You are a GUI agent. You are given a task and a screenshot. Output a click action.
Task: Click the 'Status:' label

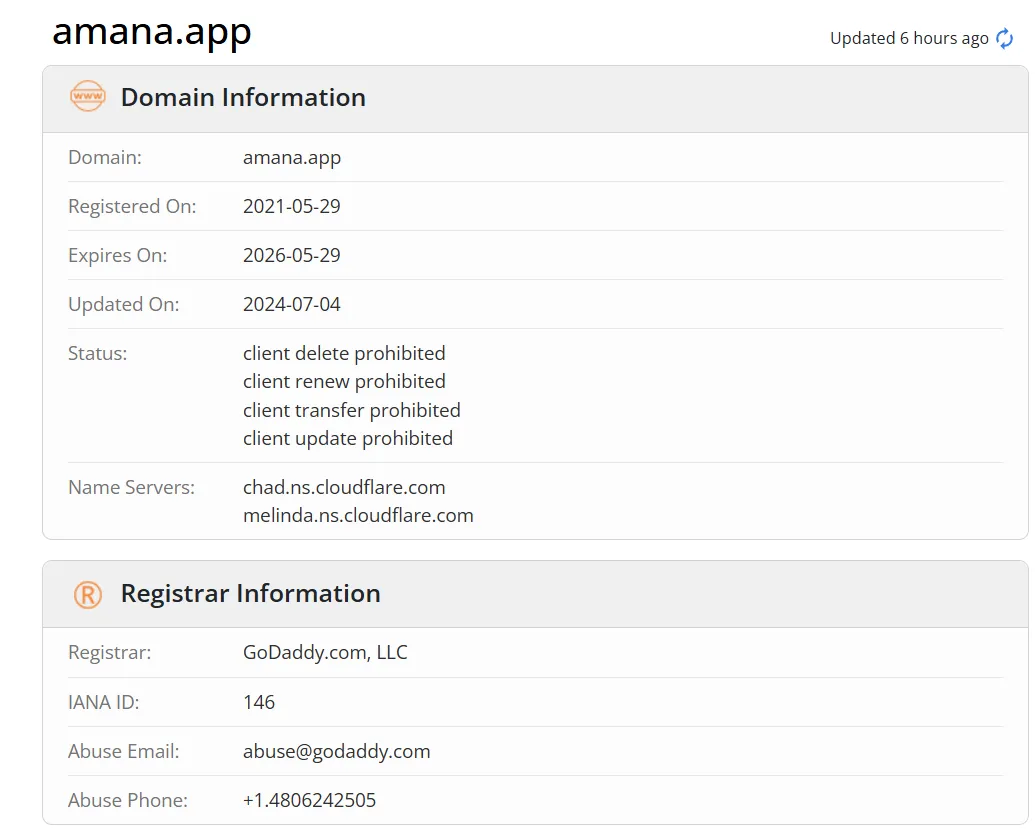[98, 353]
